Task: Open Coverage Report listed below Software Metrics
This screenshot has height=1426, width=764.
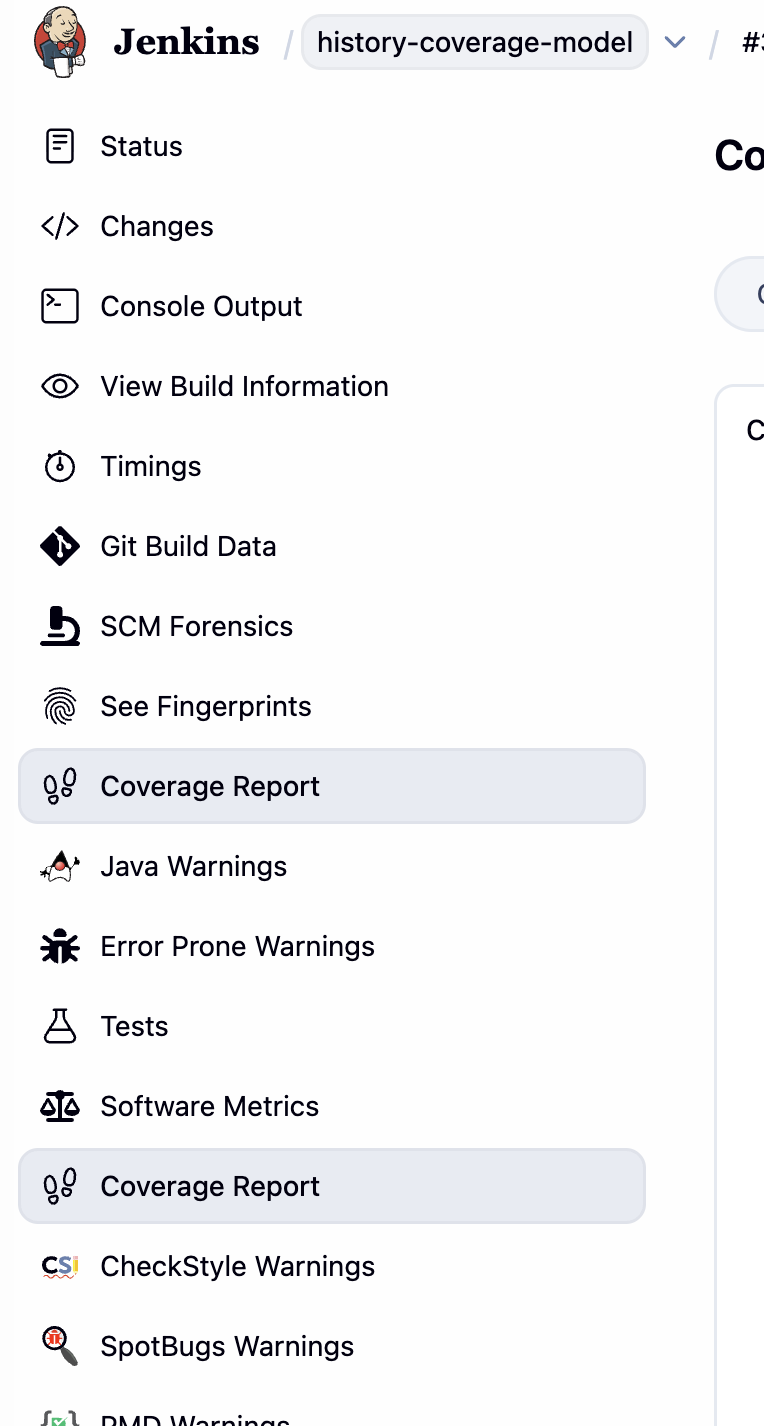Action: (210, 1186)
